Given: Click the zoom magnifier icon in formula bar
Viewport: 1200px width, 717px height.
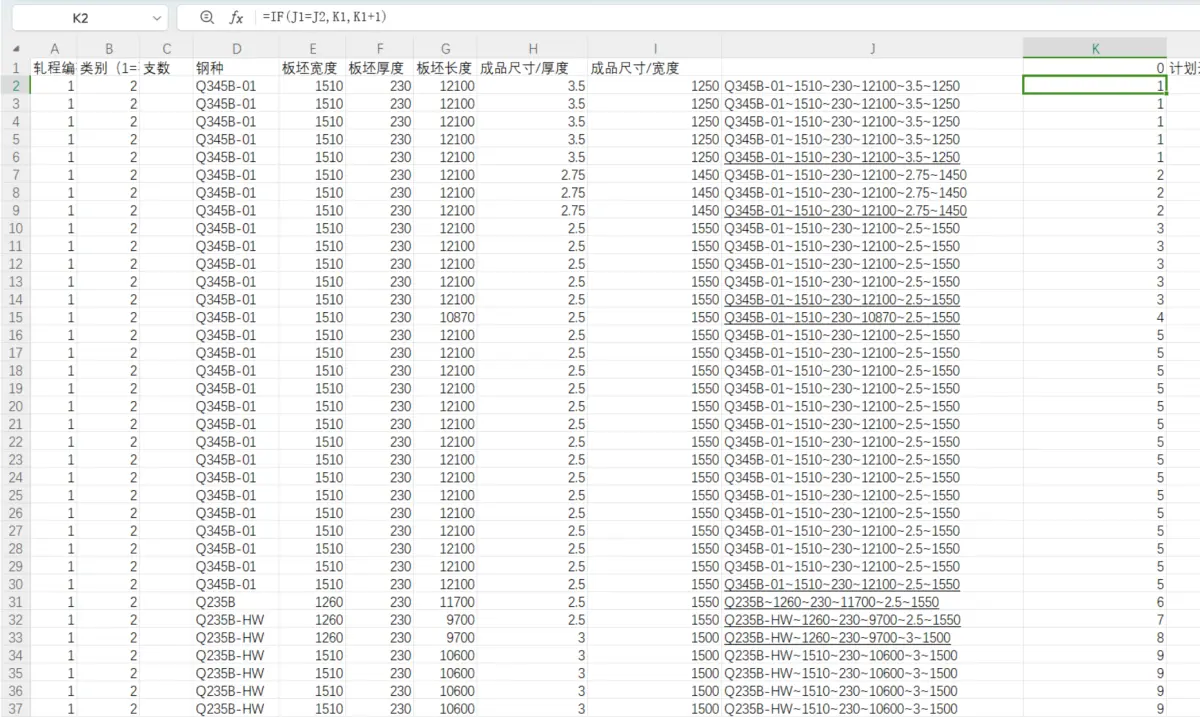Looking at the screenshot, I should [x=207, y=17].
